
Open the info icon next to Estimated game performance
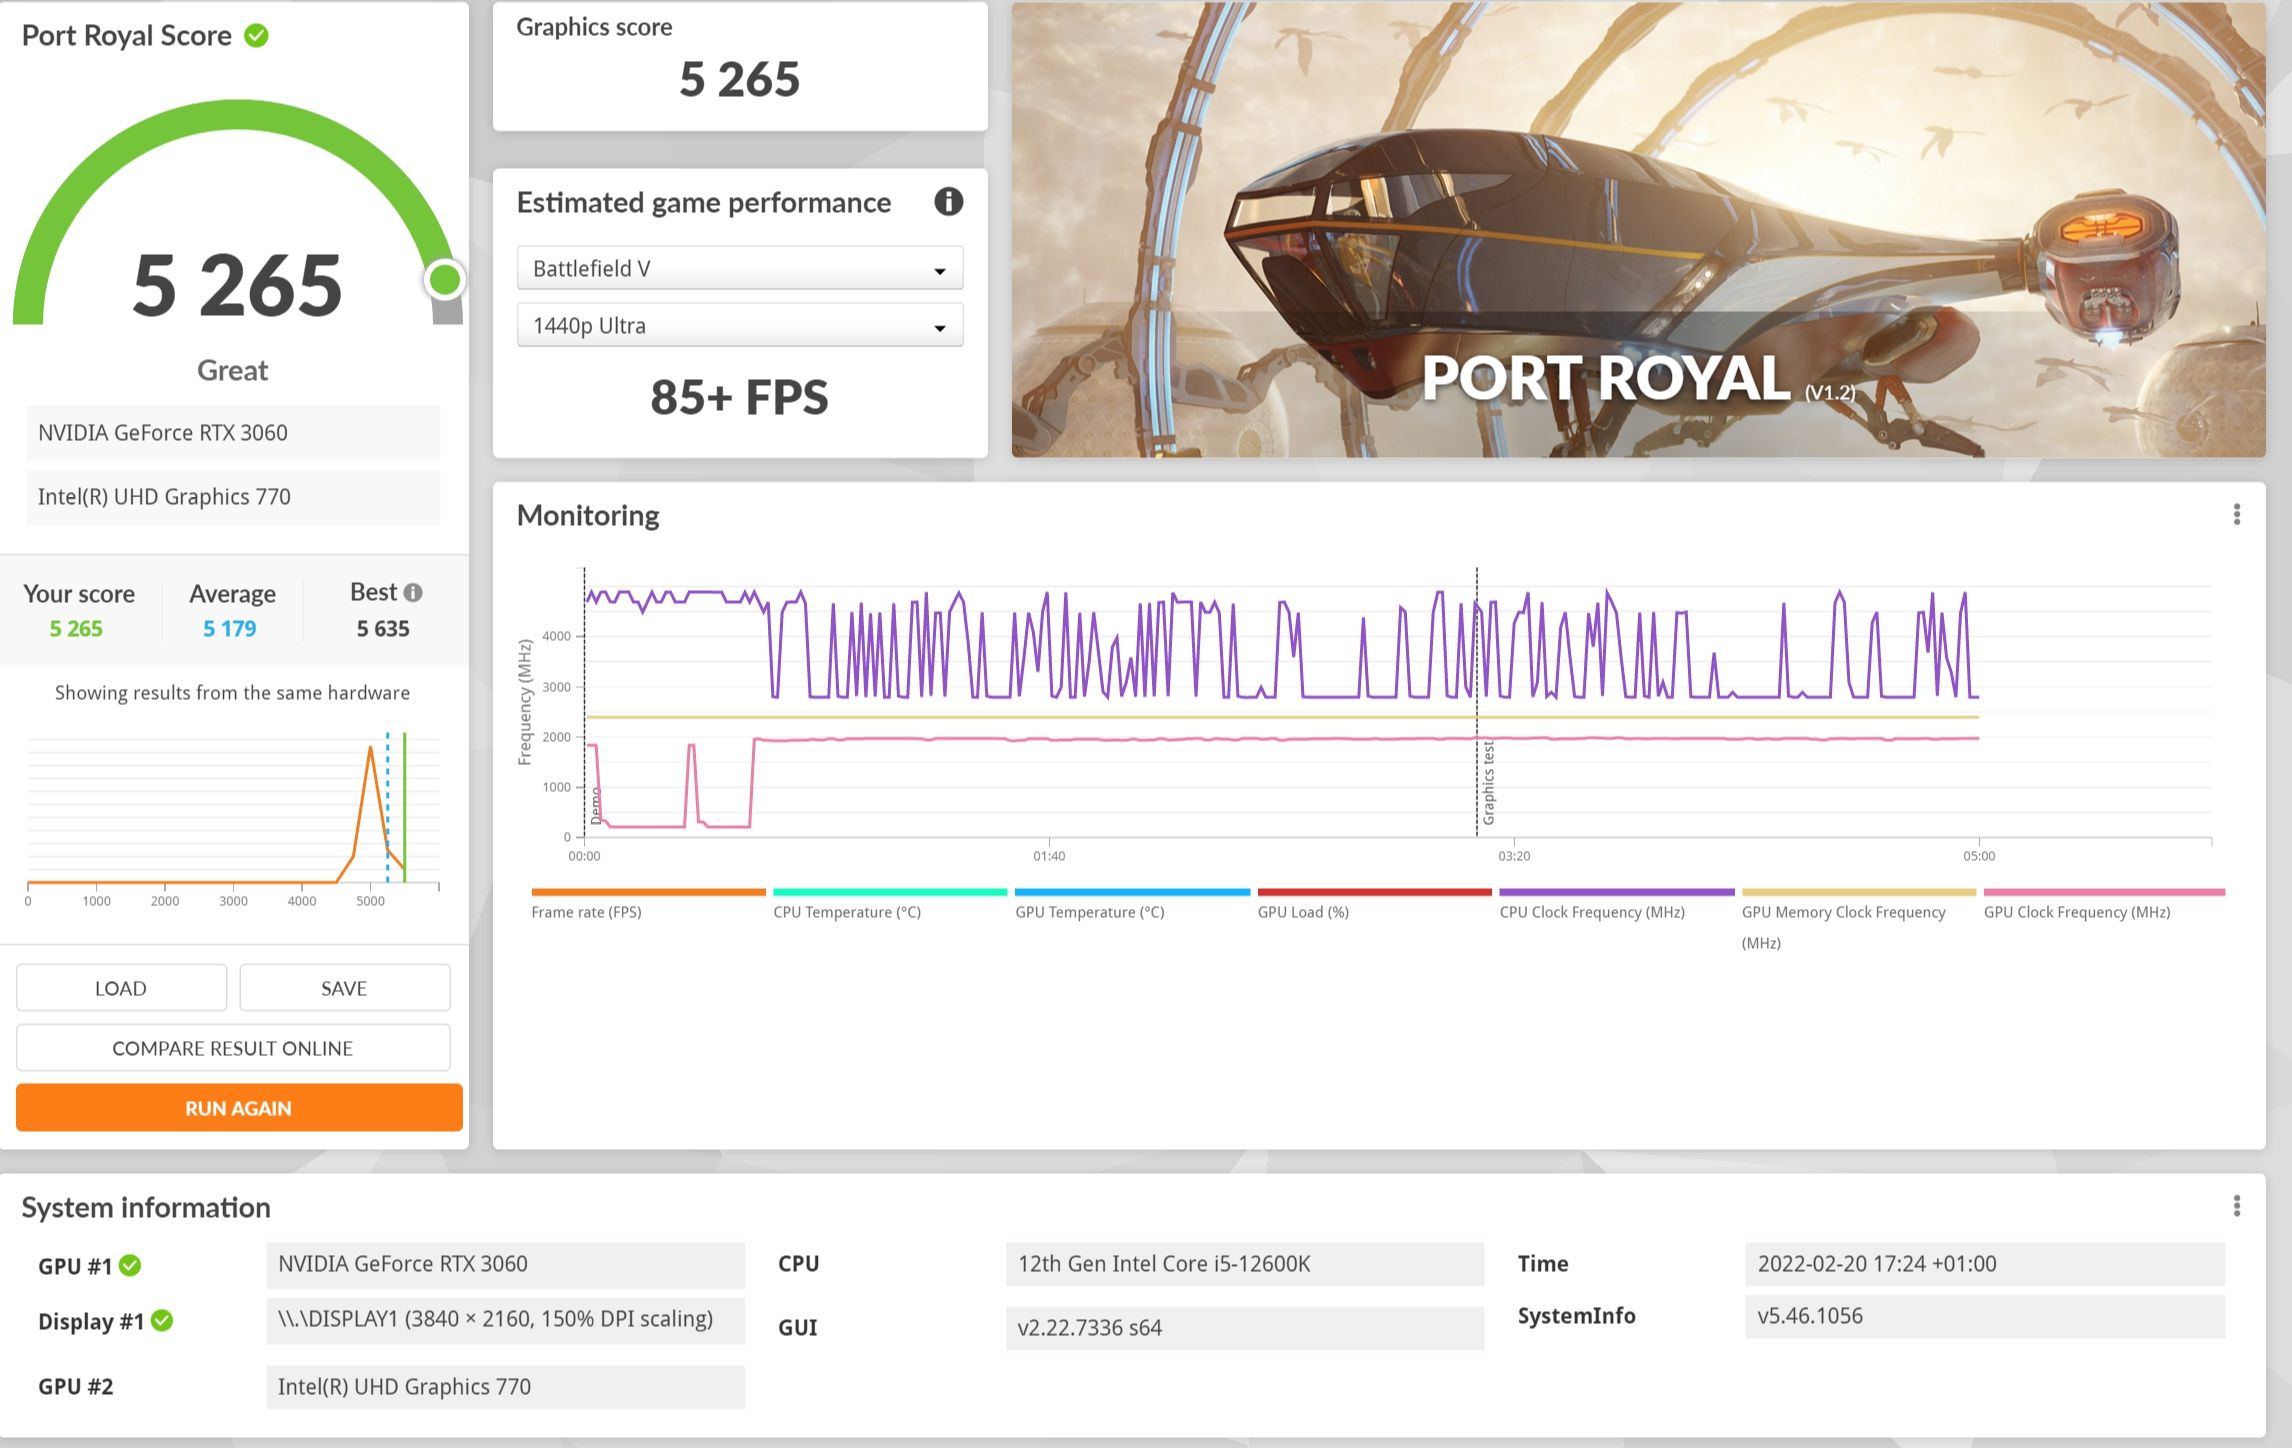point(948,202)
